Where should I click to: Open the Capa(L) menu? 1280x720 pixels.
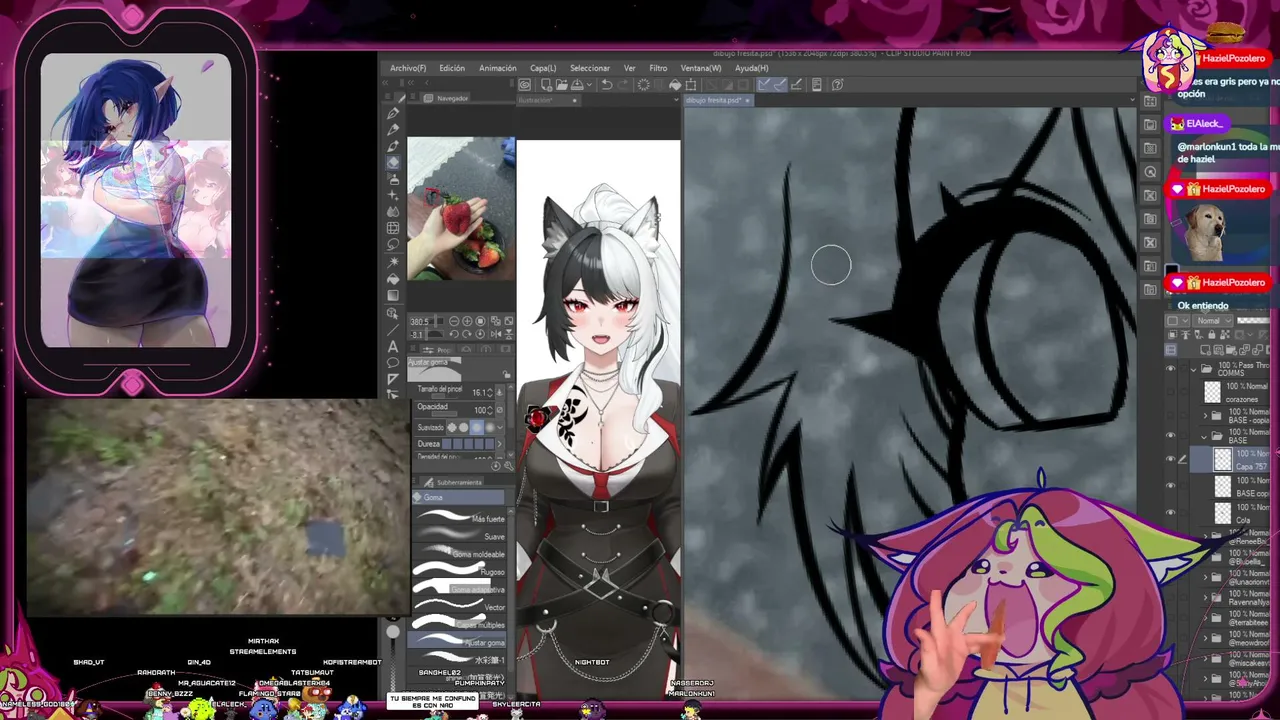tap(543, 68)
